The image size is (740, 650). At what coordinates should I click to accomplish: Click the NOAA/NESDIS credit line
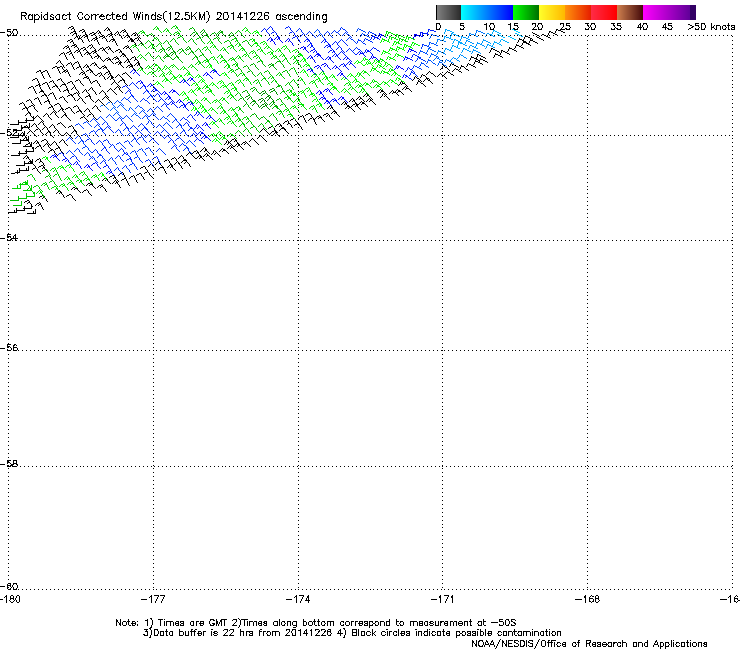coord(589,644)
